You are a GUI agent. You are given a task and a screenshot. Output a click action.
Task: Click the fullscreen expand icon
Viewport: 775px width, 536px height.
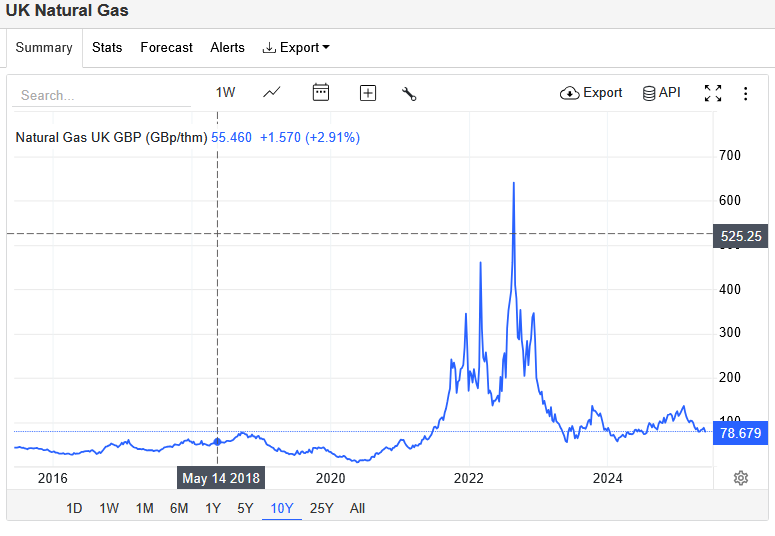pyautogui.click(x=713, y=93)
